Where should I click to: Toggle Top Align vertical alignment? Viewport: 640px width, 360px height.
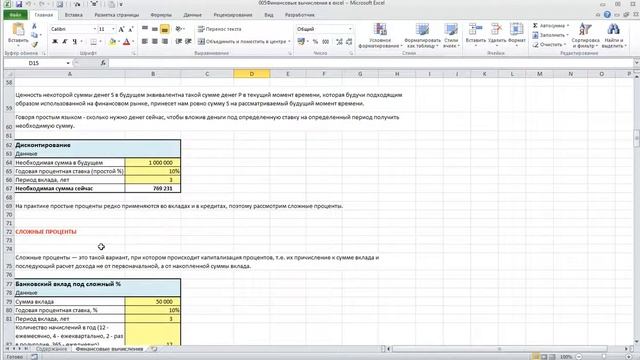[145, 29]
